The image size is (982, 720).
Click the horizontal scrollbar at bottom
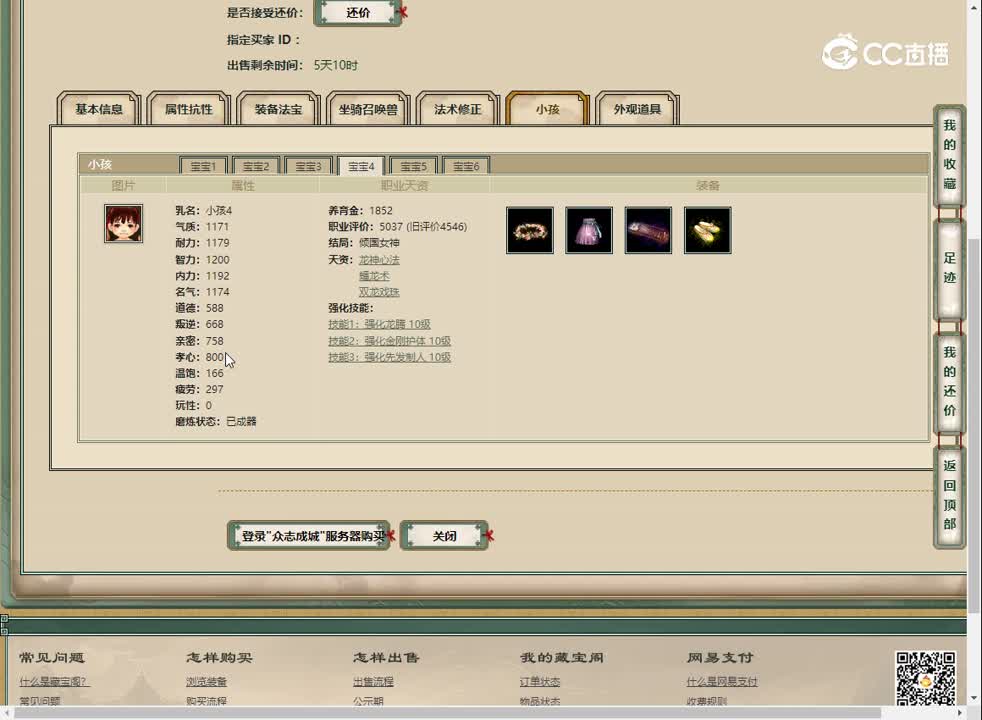447,713
